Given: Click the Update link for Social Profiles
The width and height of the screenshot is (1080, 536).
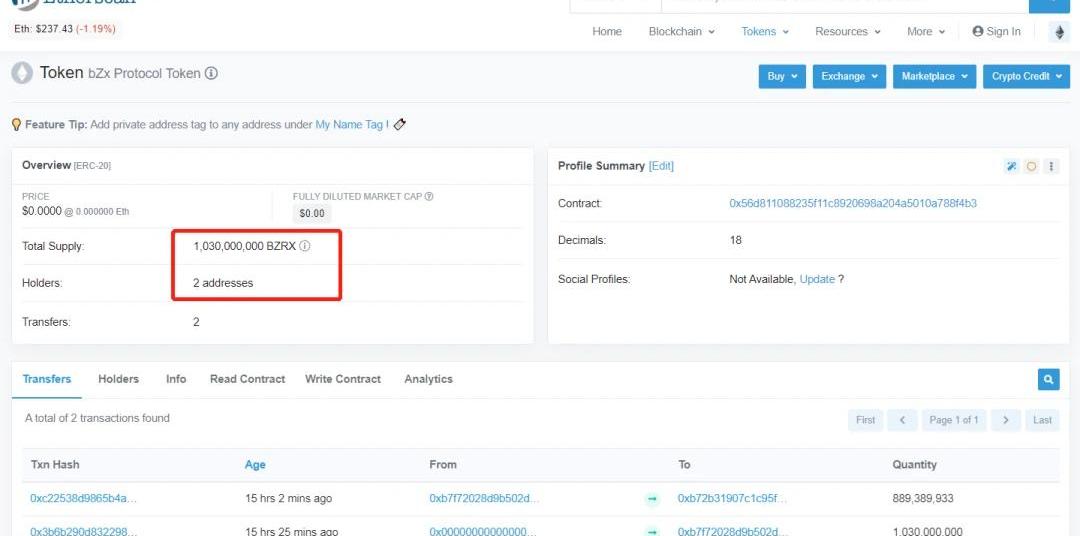Looking at the screenshot, I should (817, 279).
